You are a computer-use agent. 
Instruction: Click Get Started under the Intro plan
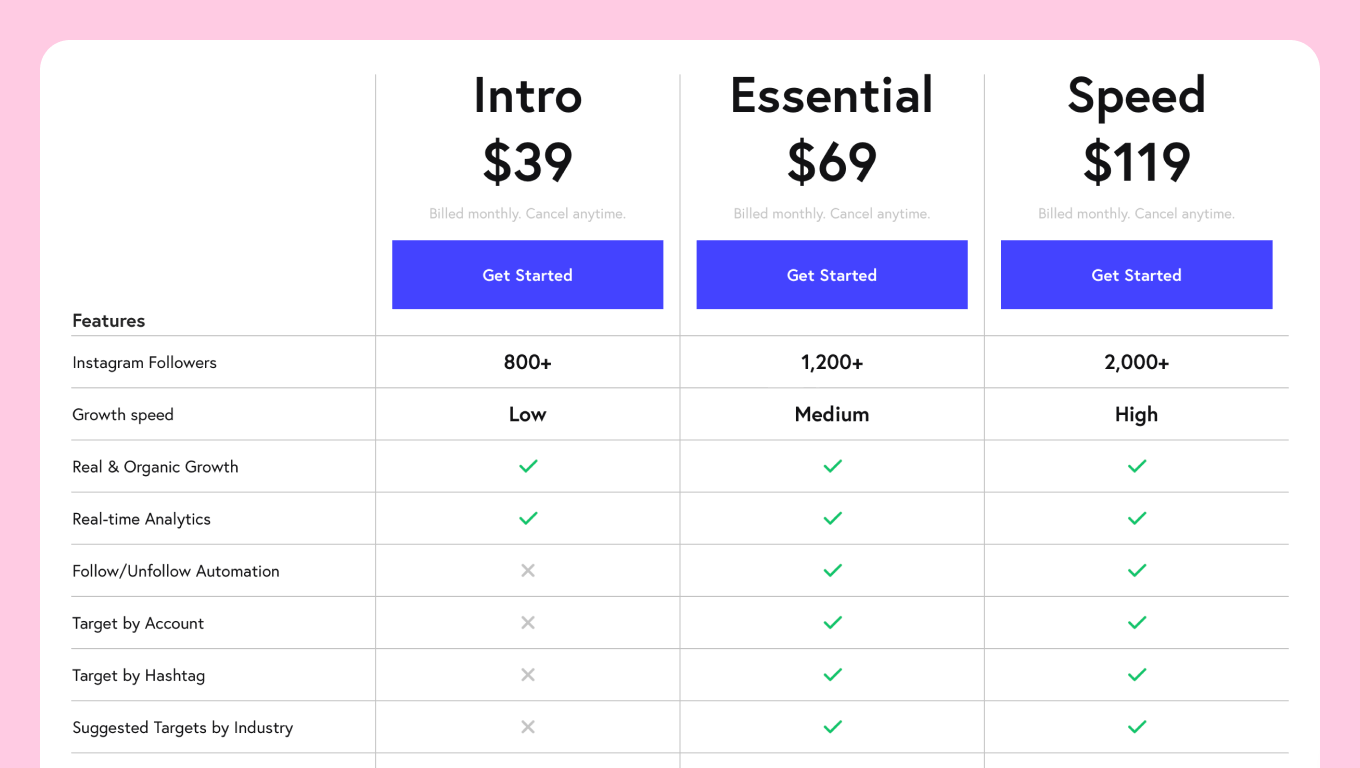tap(527, 274)
